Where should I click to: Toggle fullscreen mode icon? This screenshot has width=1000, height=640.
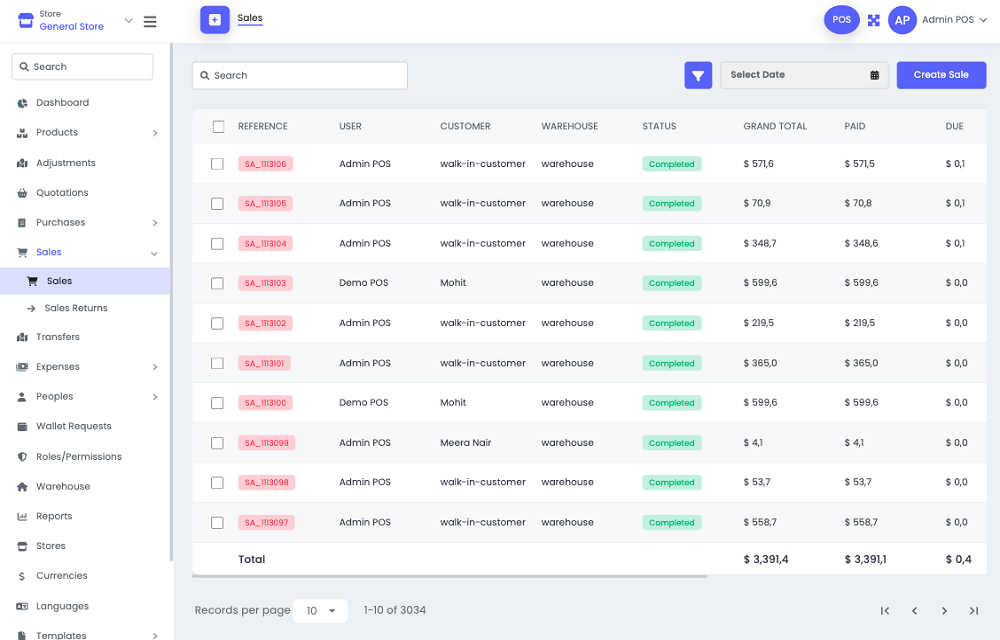[x=873, y=20]
